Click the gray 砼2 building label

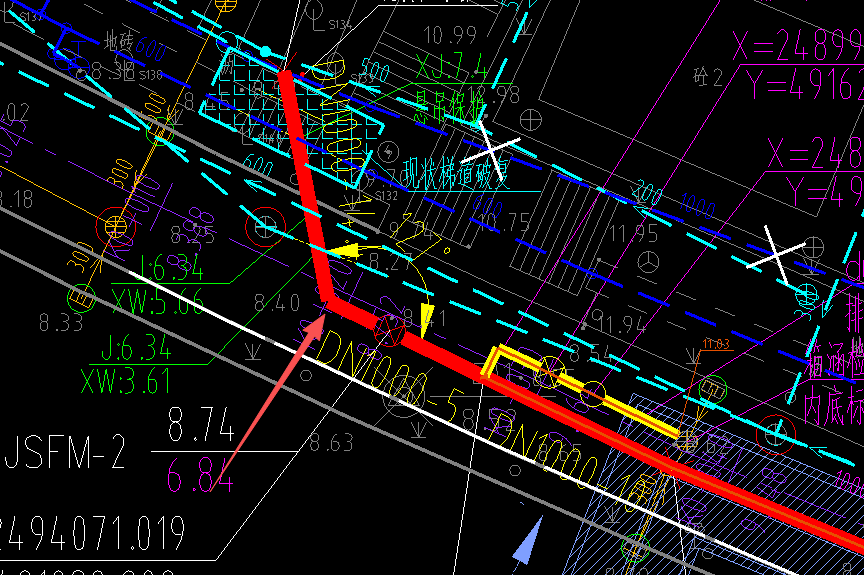click(708, 77)
